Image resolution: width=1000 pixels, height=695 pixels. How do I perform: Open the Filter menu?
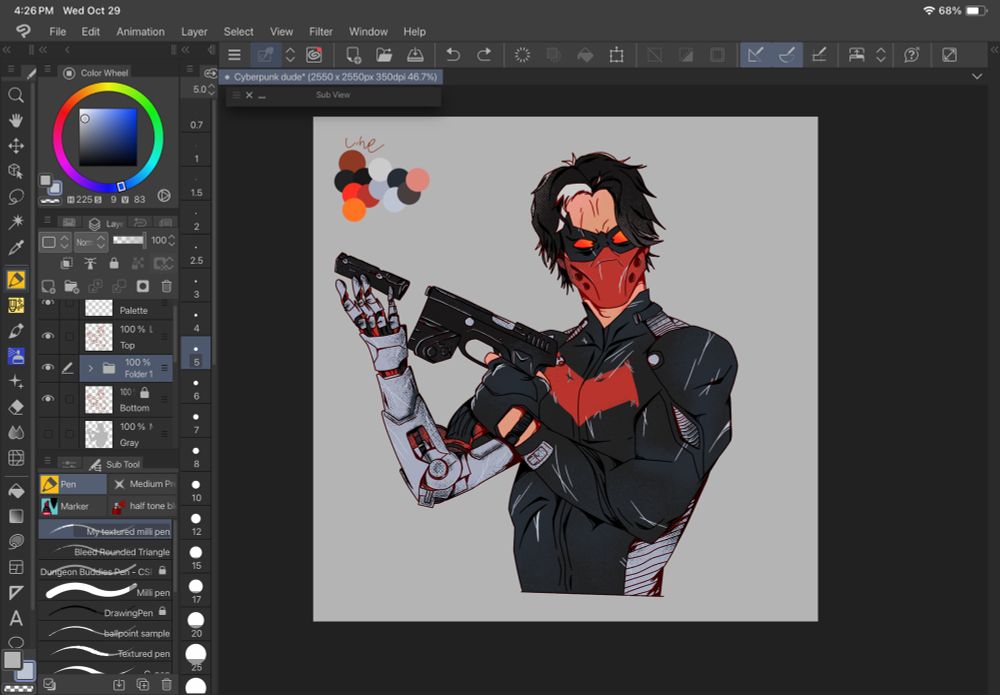[x=321, y=32]
